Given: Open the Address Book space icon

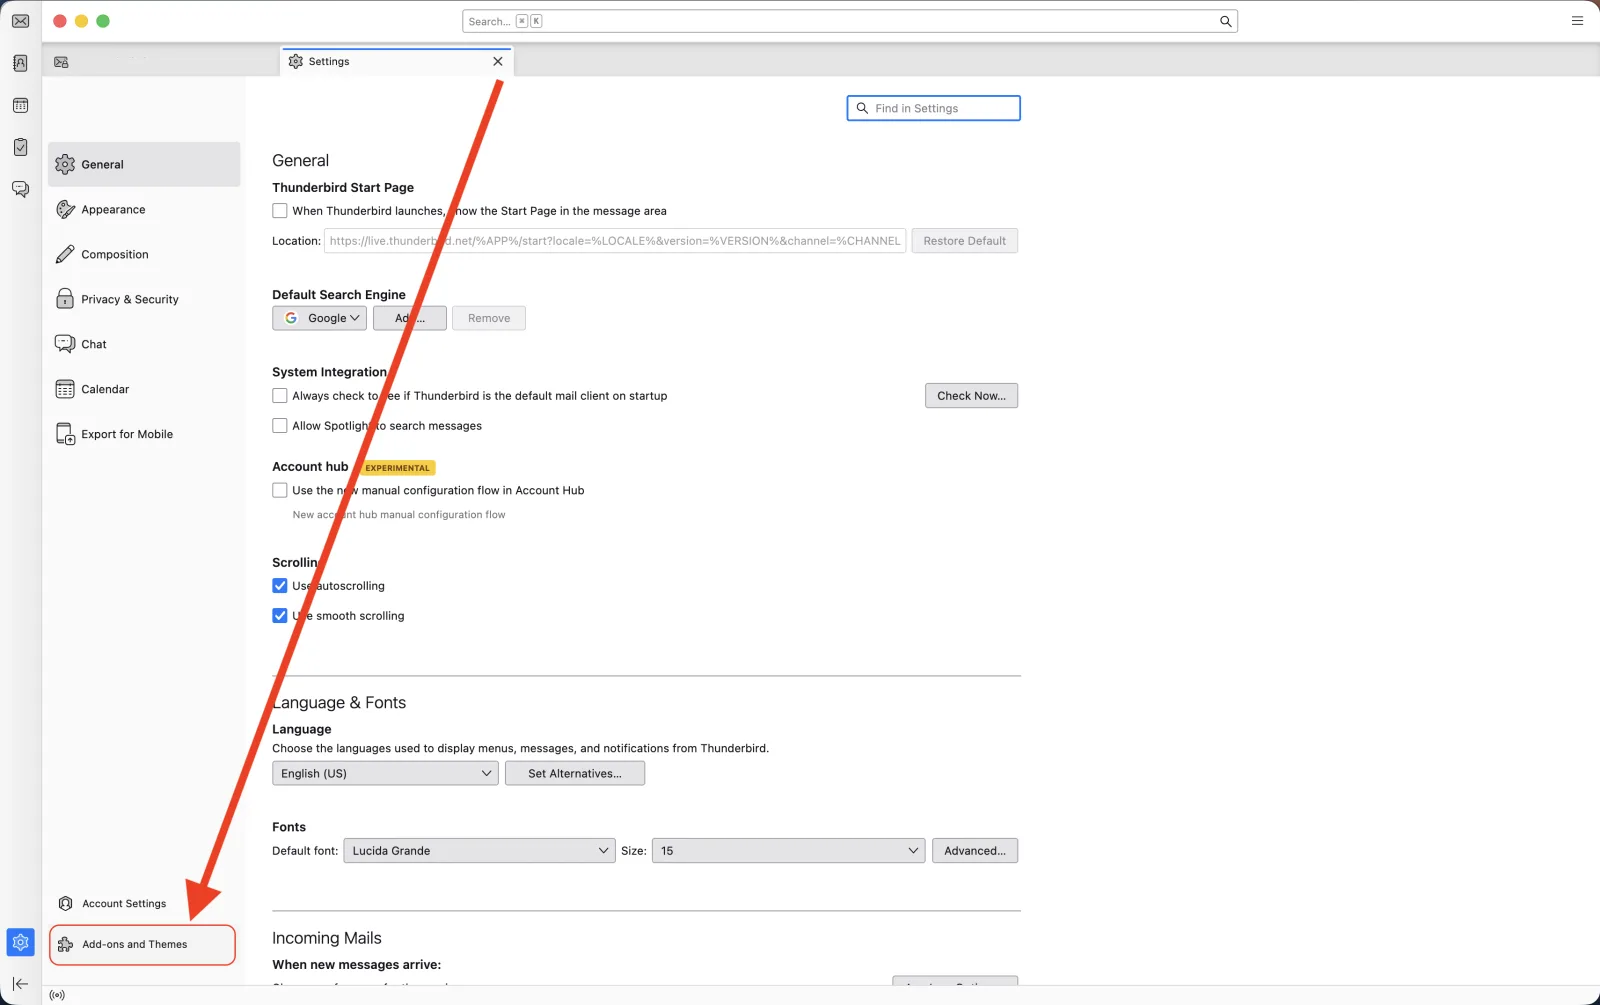Looking at the screenshot, I should point(20,63).
